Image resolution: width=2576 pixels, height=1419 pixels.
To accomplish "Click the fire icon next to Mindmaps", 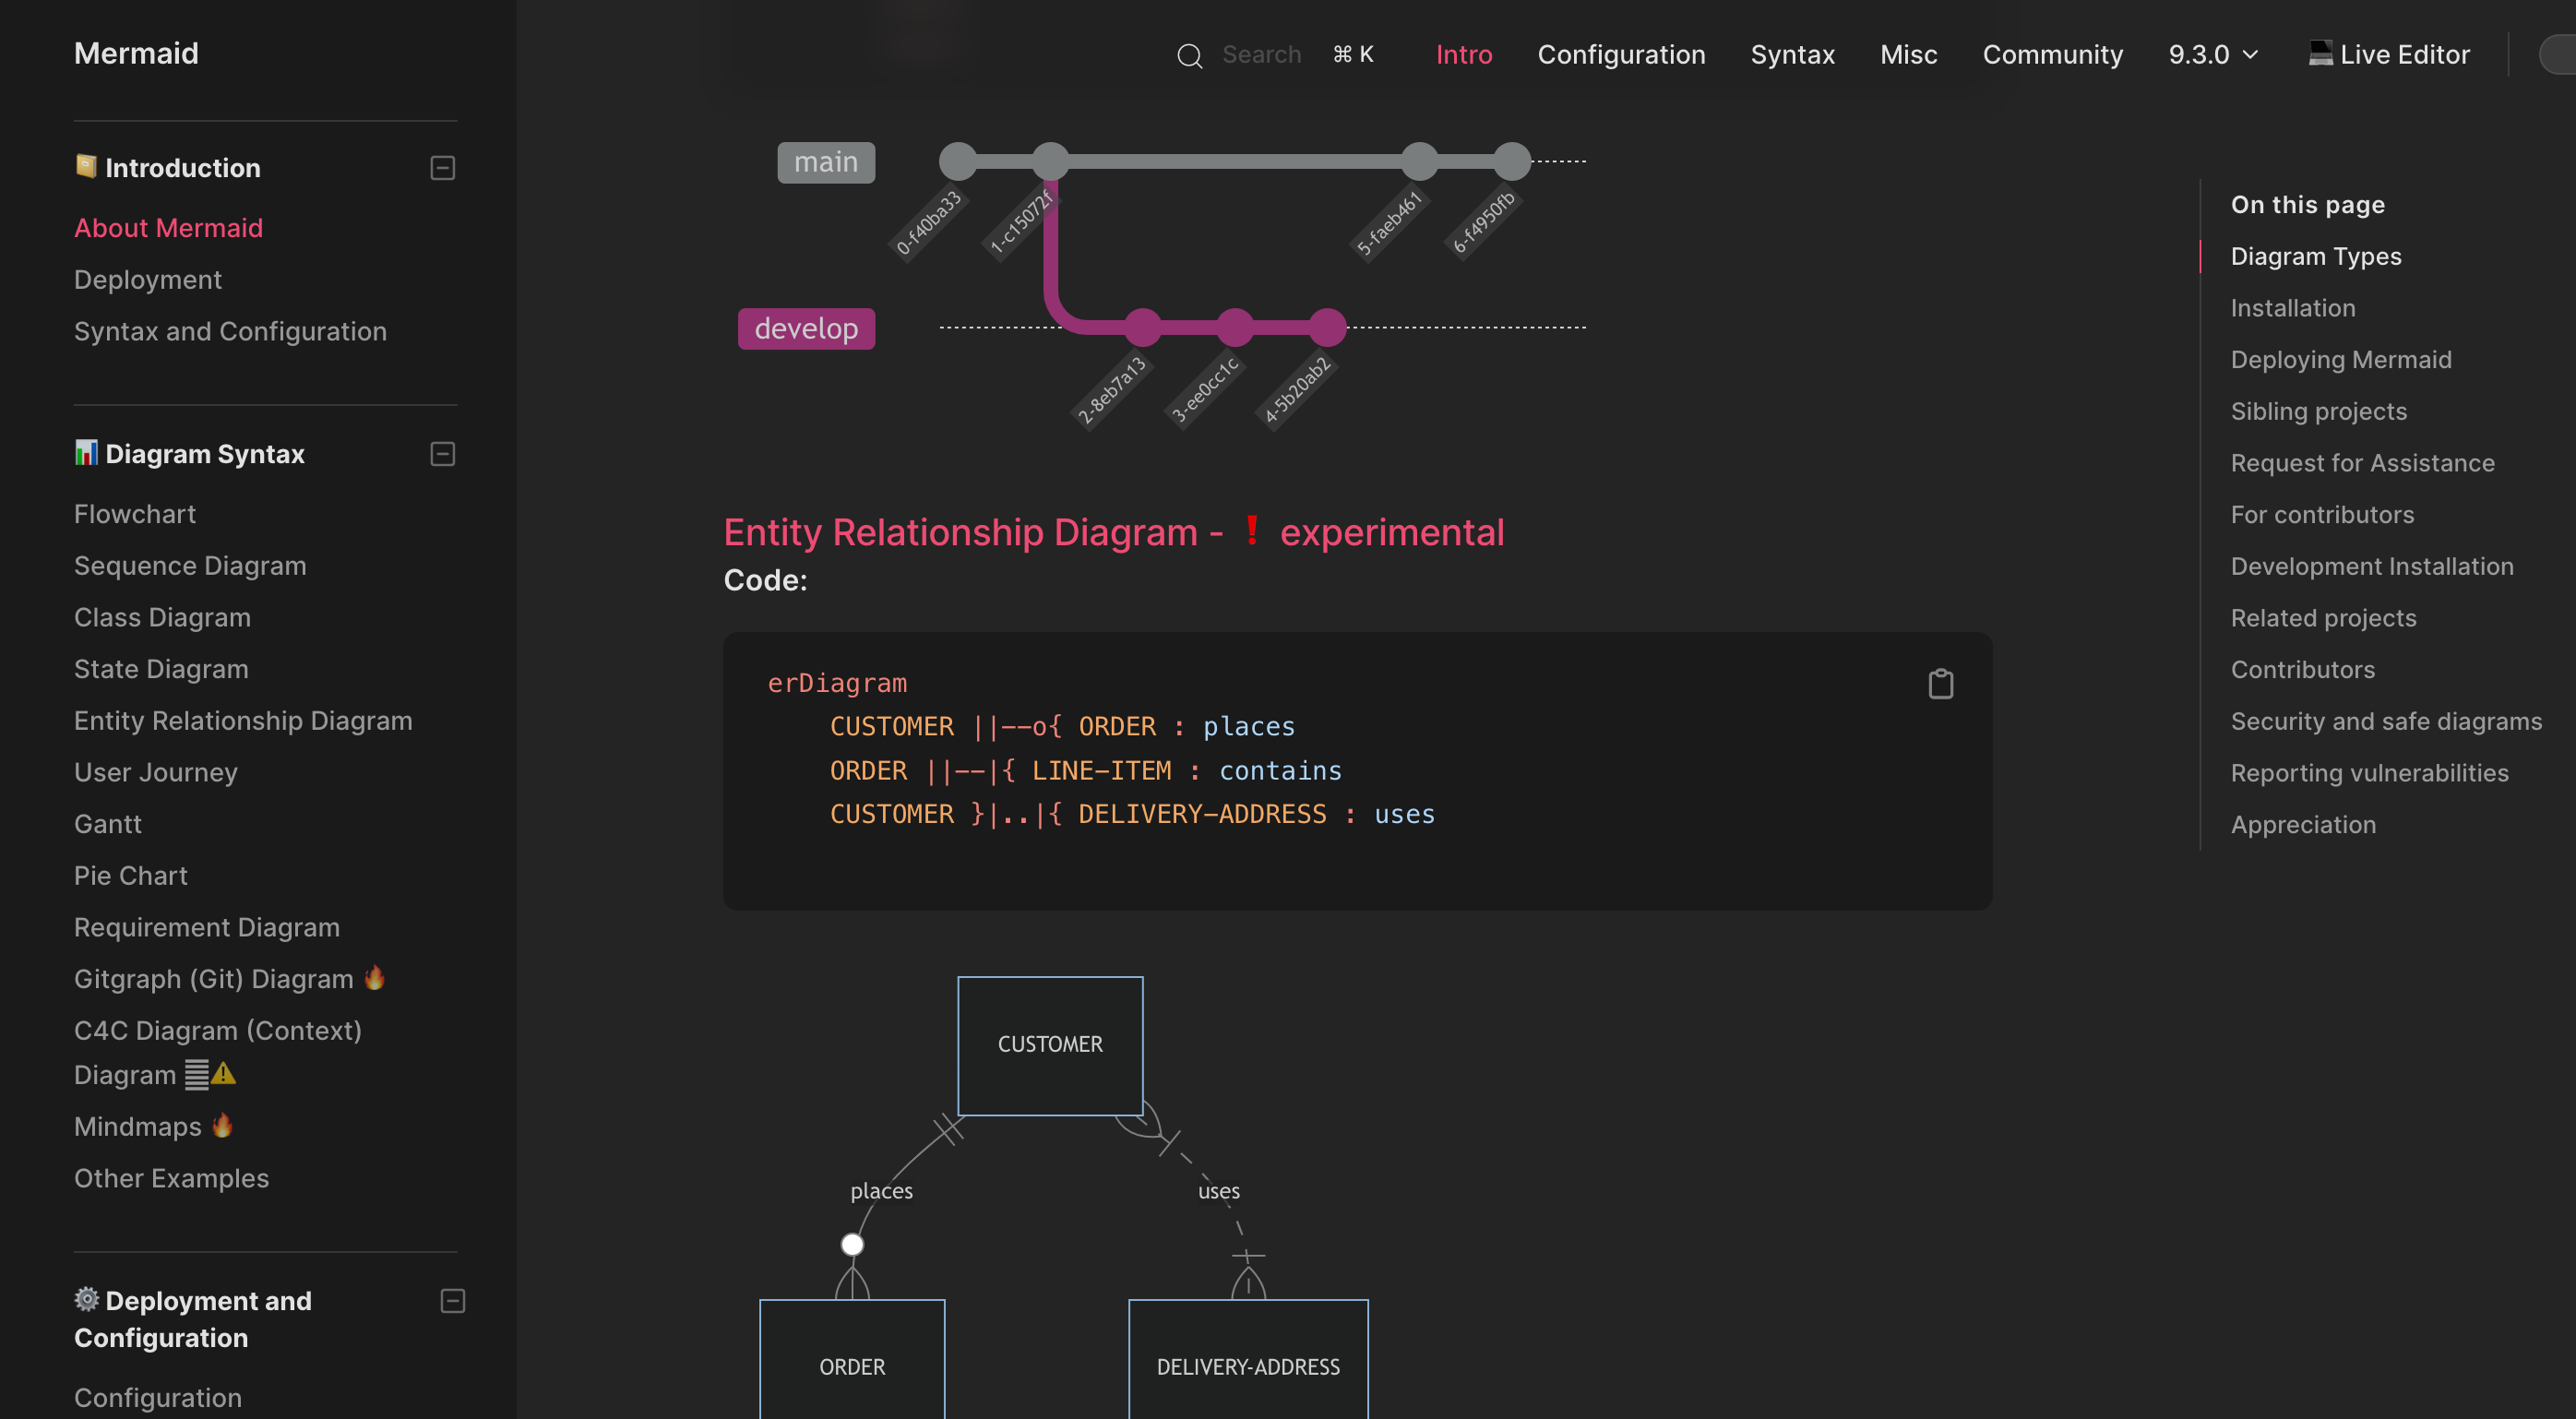I will pos(222,1125).
